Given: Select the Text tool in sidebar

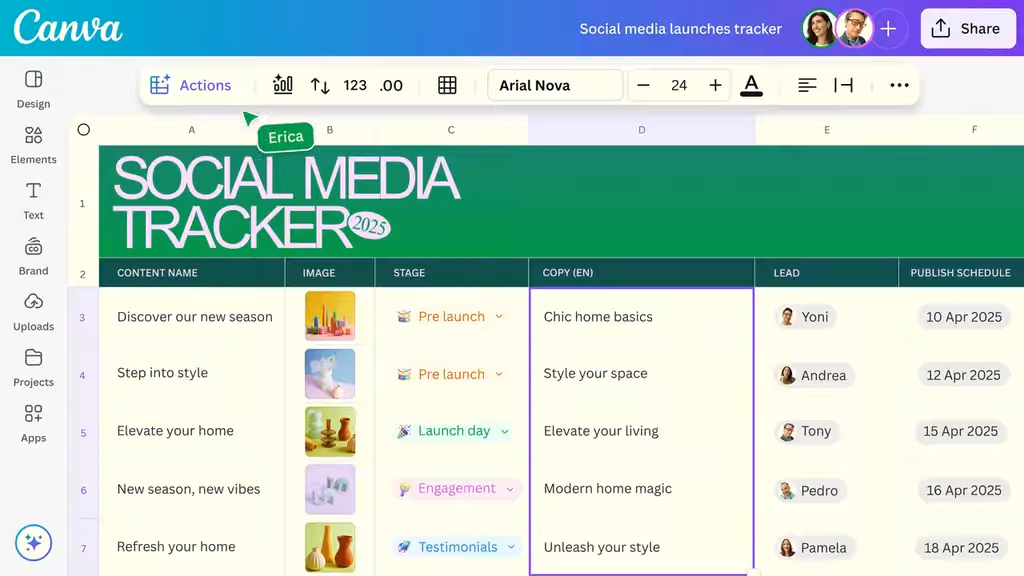Looking at the screenshot, I should click(x=33, y=200).
